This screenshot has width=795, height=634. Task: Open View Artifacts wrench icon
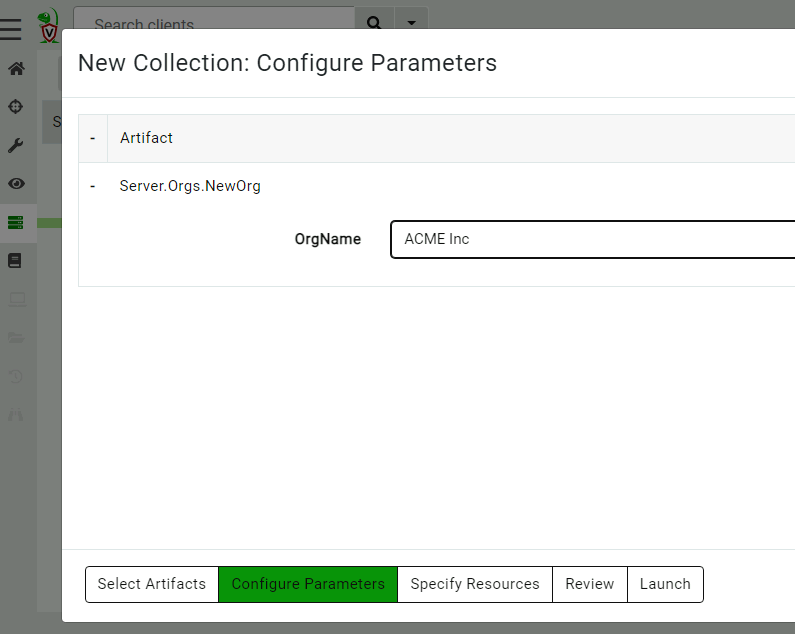pyautogui.click(x=16, y=146)
